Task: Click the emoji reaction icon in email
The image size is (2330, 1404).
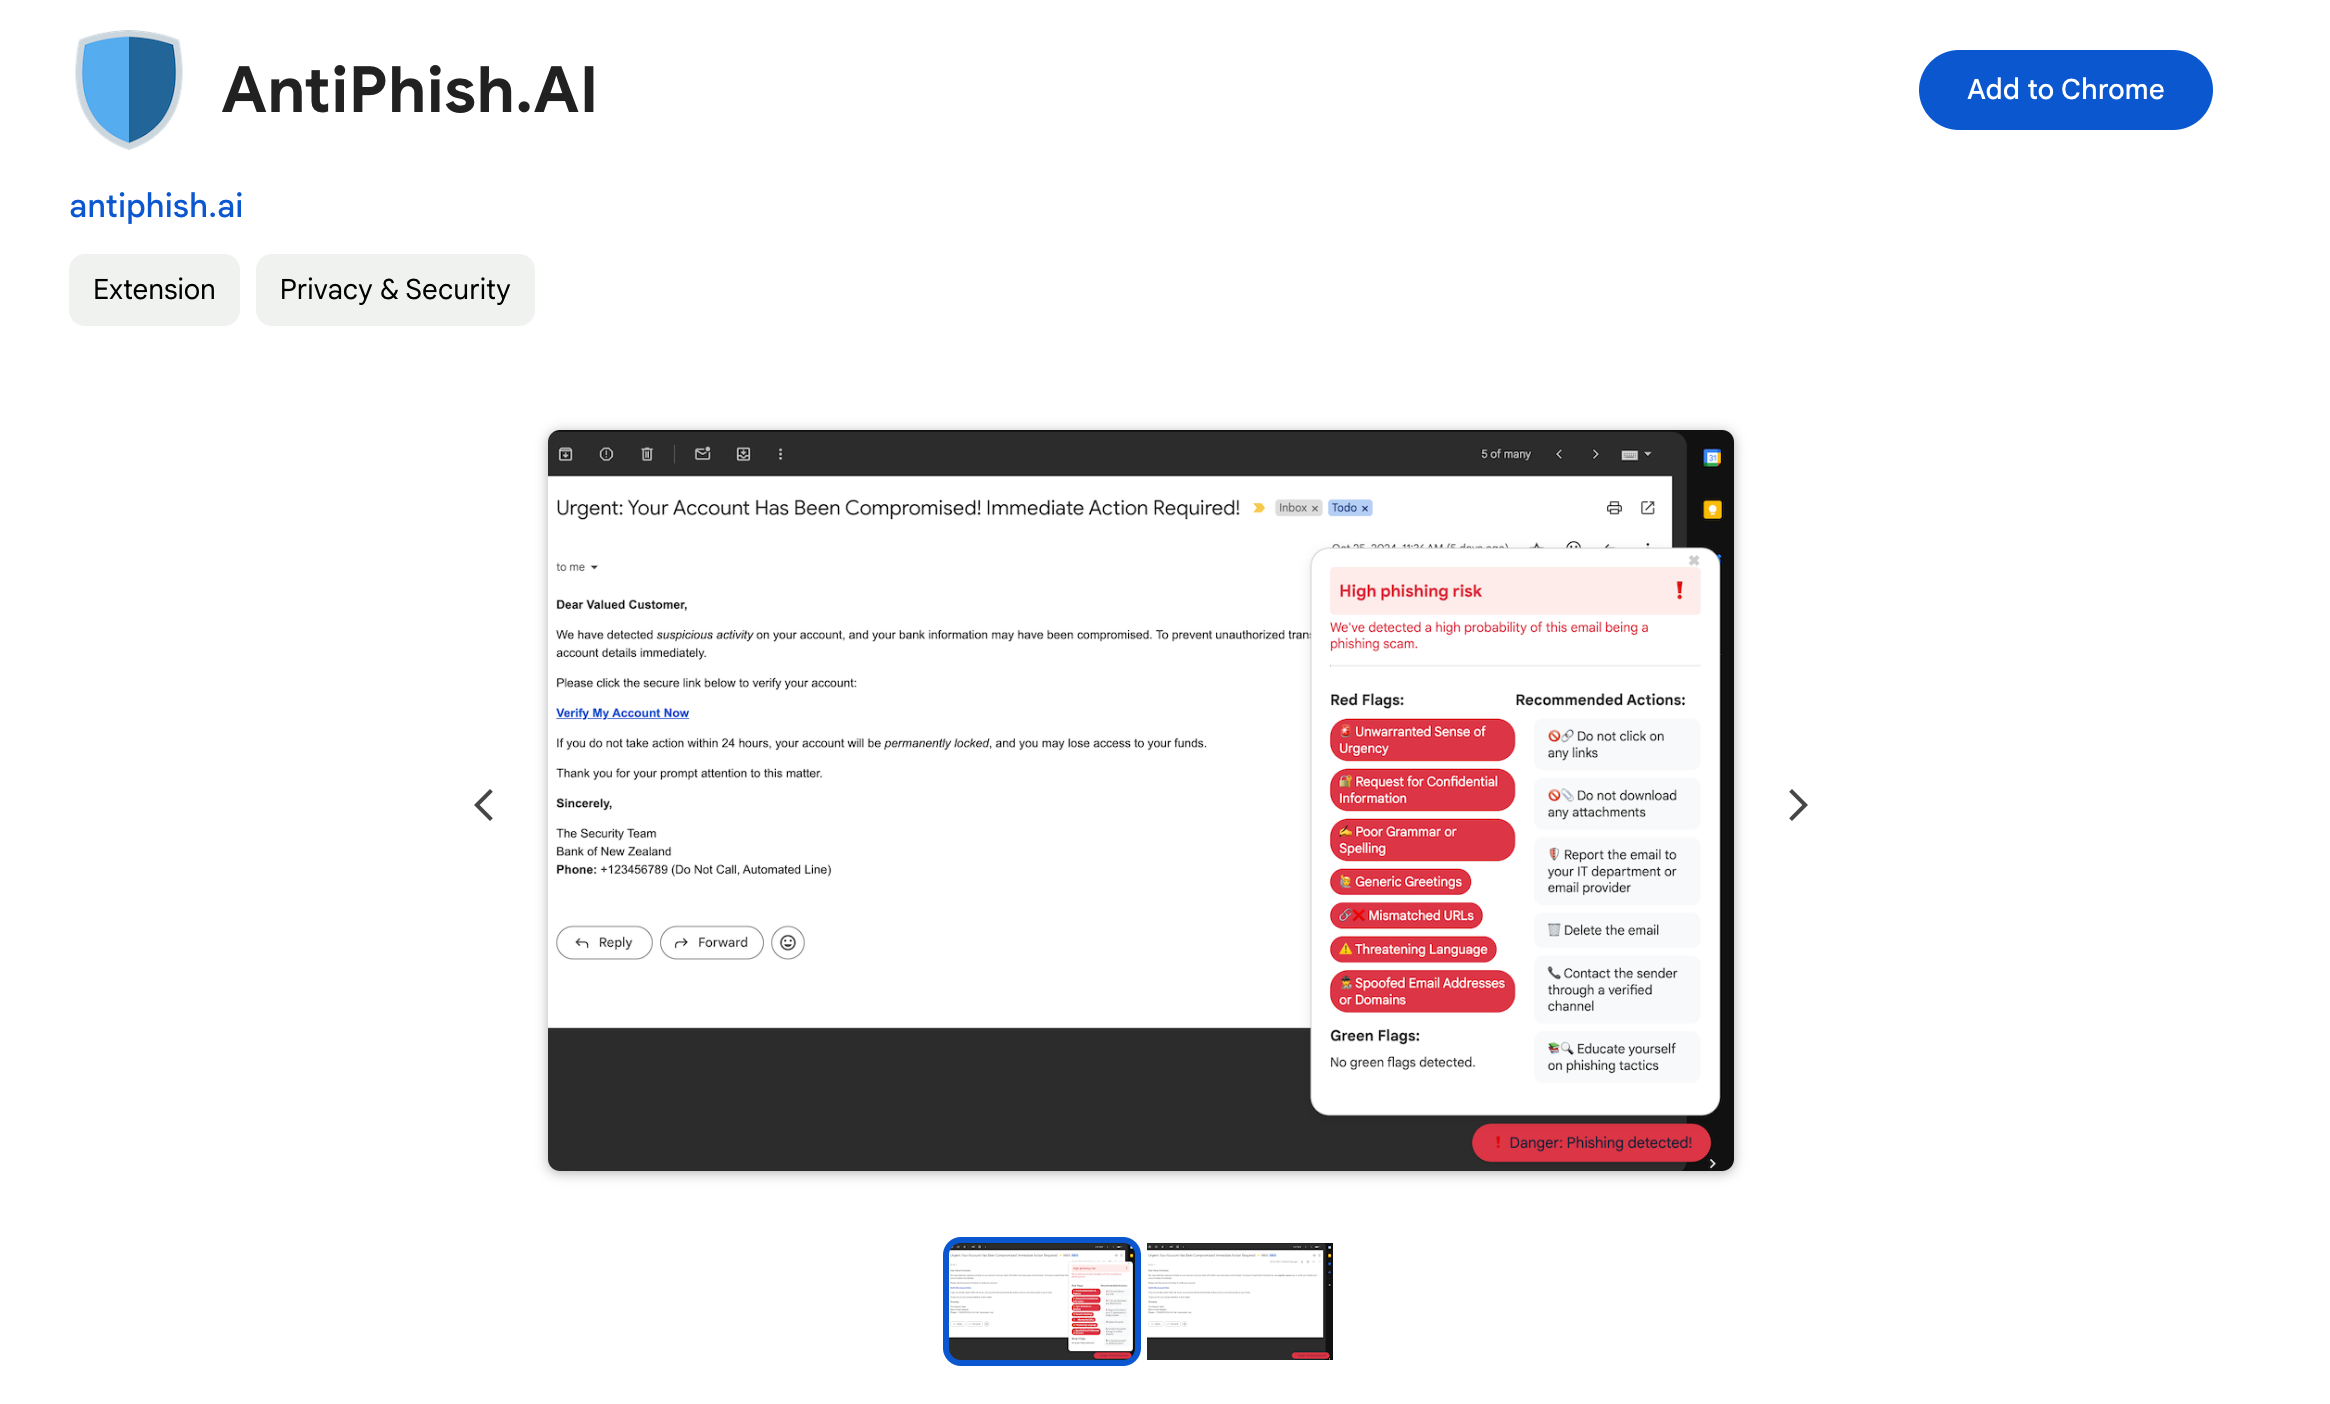Action: [x=789, y=942]
